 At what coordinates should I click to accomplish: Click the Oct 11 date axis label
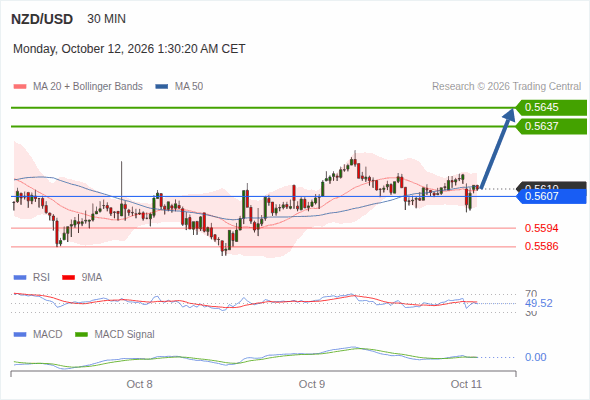(x=466, y=384)
